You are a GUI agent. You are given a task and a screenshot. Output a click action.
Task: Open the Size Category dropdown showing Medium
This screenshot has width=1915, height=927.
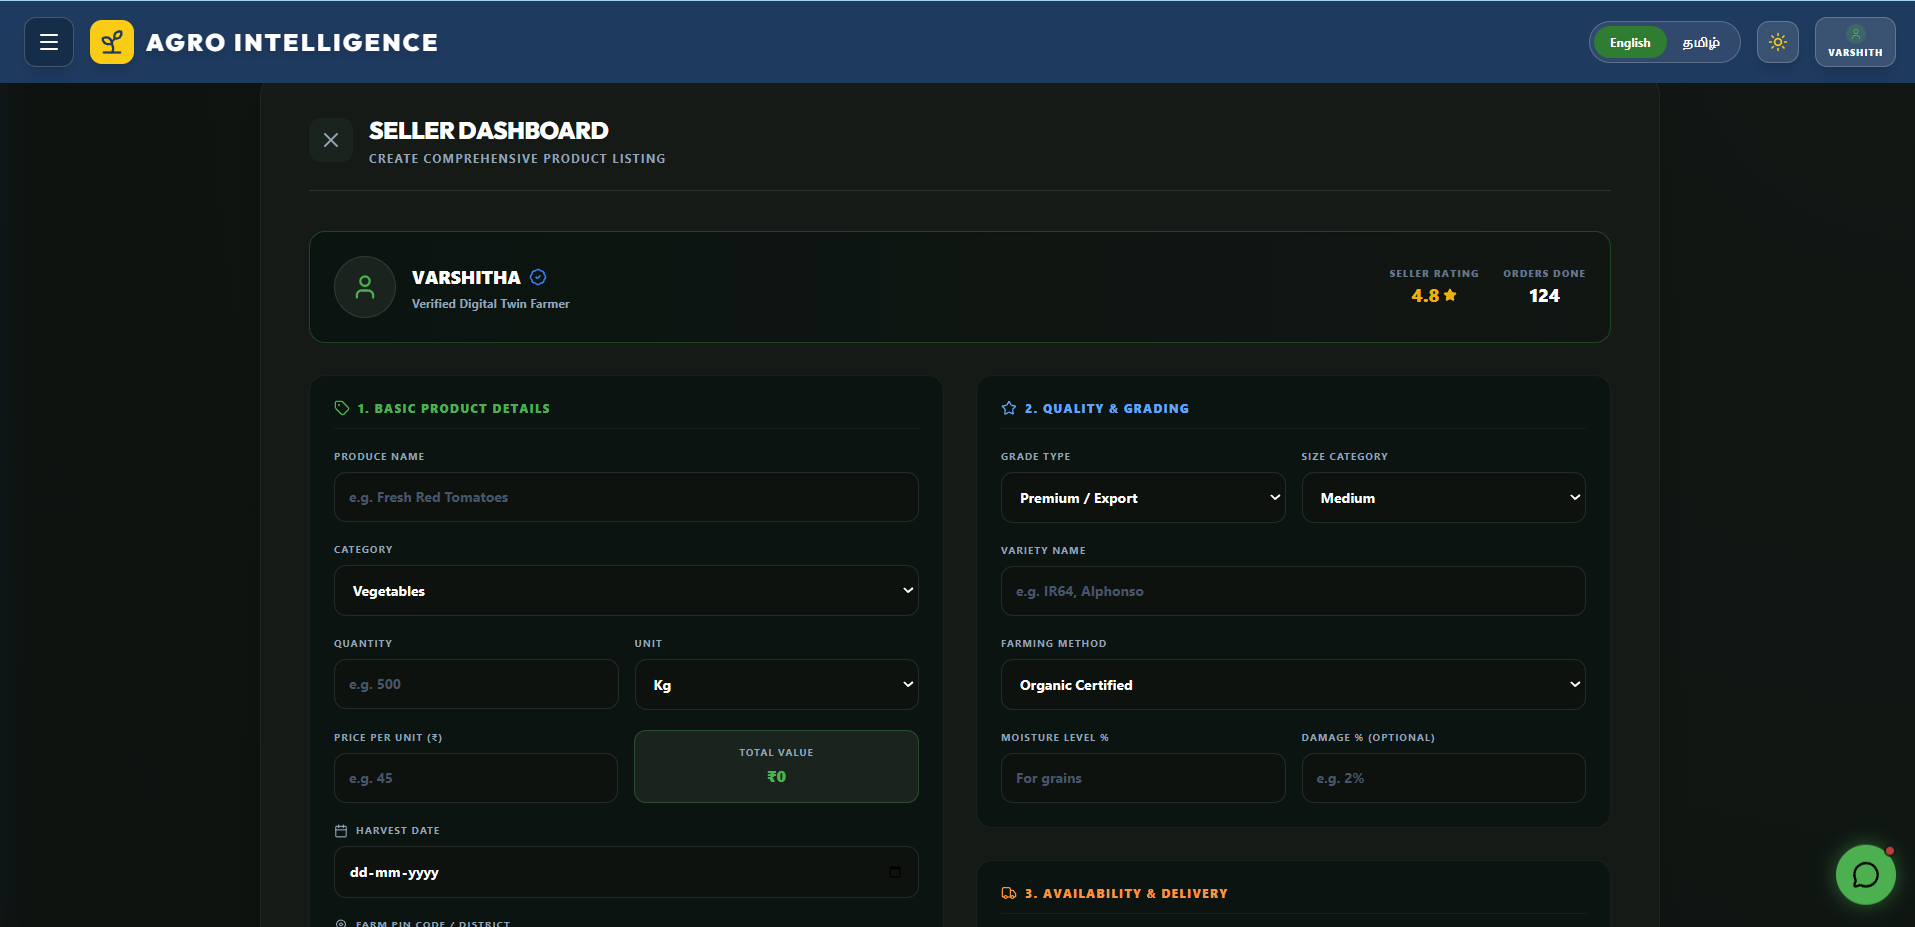[x=1444, y=498]
